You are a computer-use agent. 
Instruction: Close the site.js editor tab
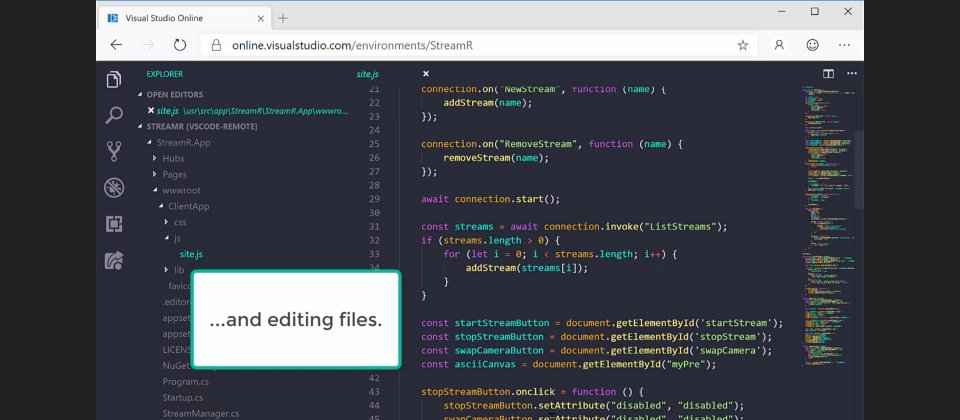(x=426, y=73)
